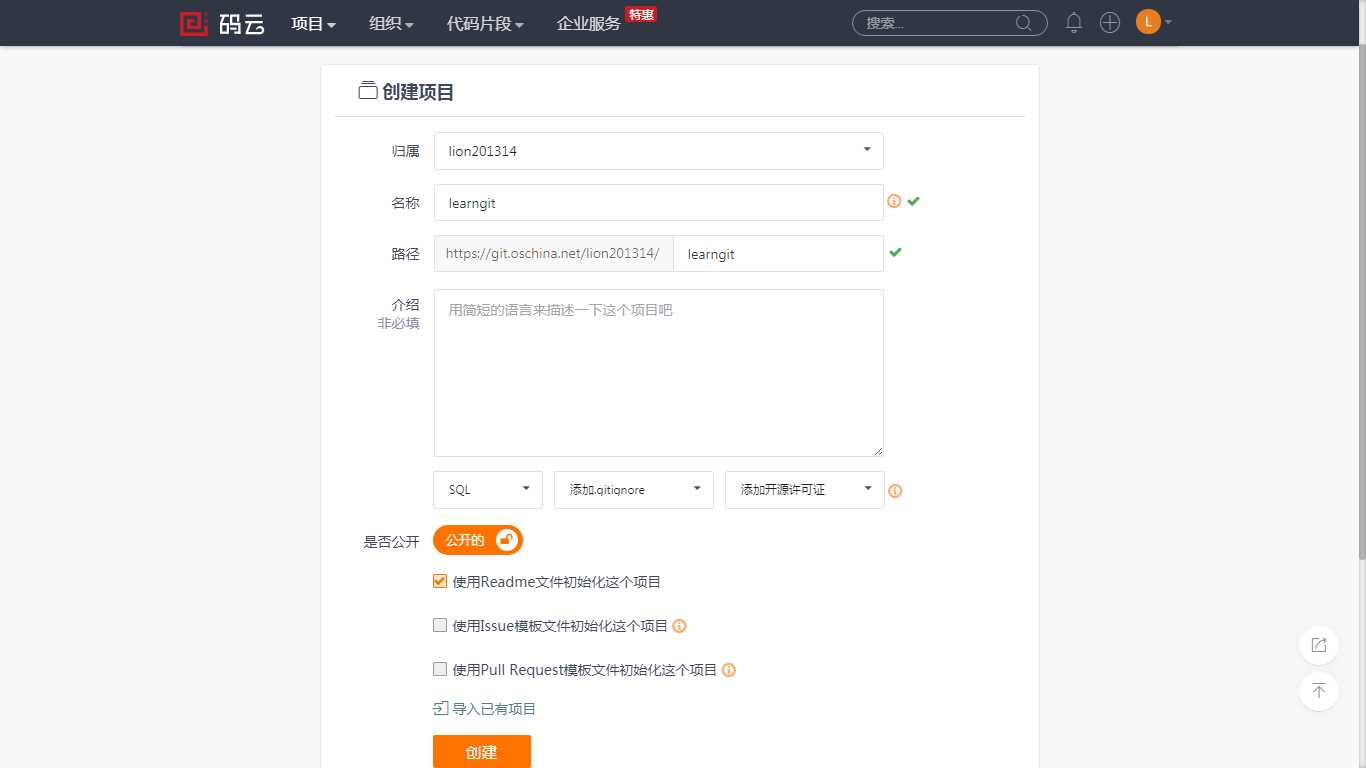Click the 名称 input with learngit
This screenshot has width=1366, height=768.
point(659,202)
